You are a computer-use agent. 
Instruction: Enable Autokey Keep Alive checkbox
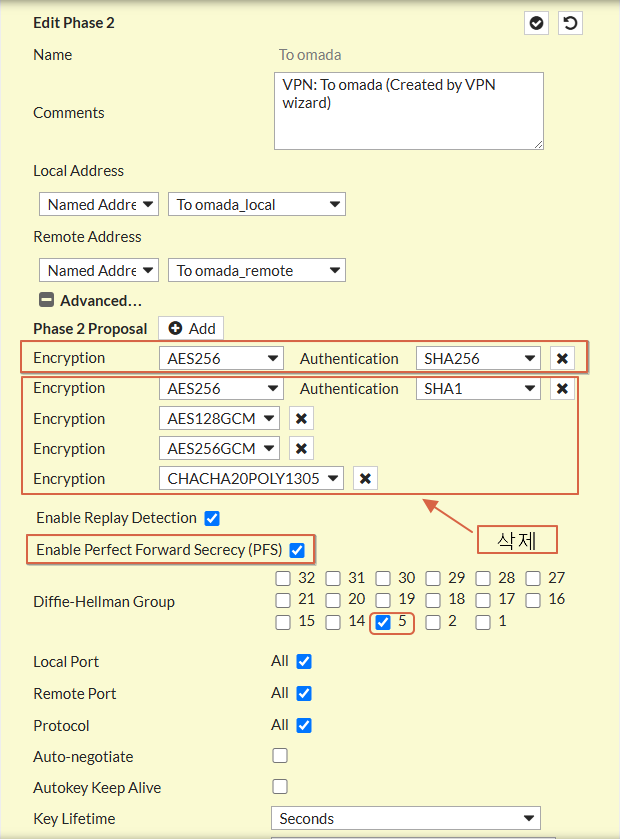(x=280, y=787)
